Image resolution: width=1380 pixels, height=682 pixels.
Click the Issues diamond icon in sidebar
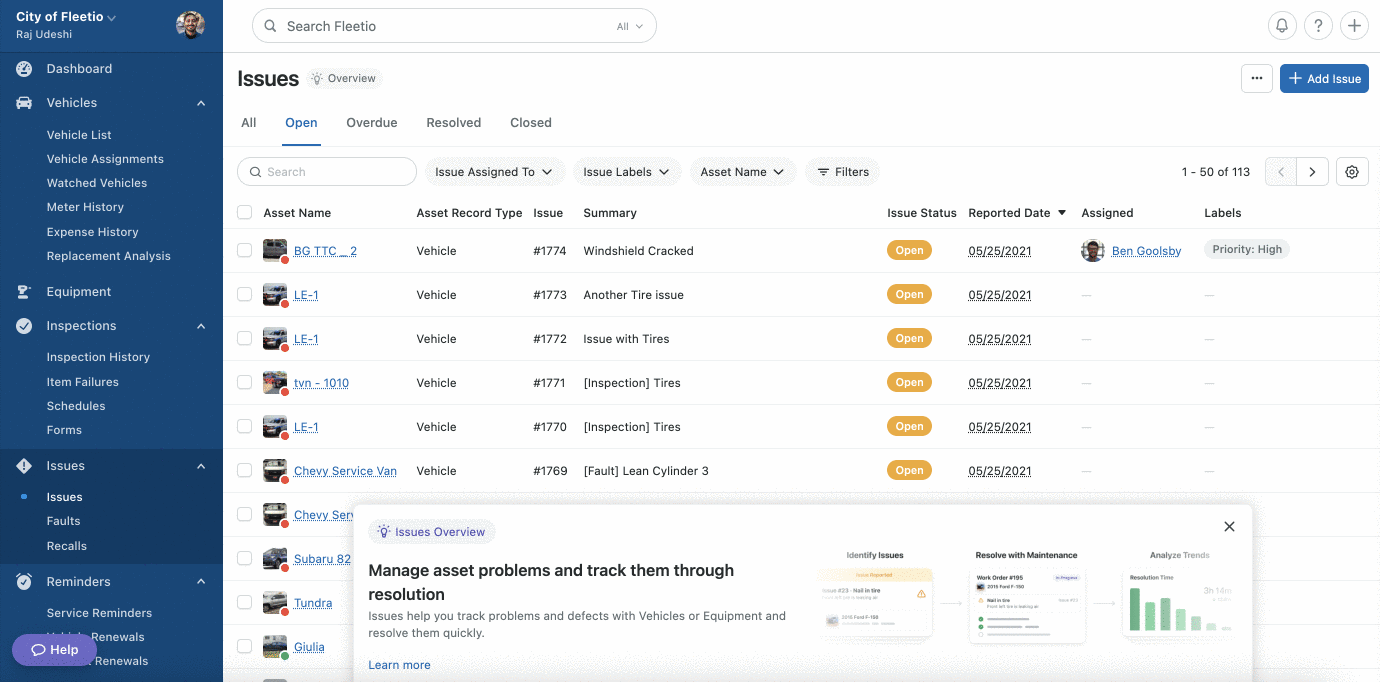point(24,466)
